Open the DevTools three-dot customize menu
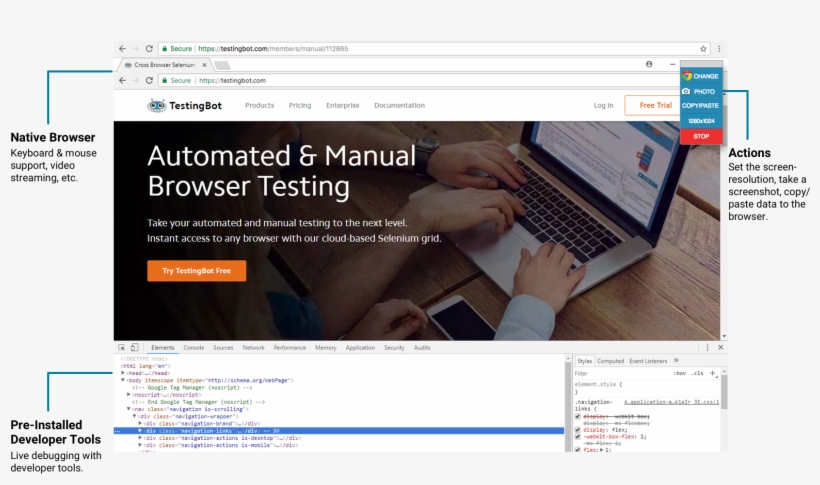 click(708, 347)
